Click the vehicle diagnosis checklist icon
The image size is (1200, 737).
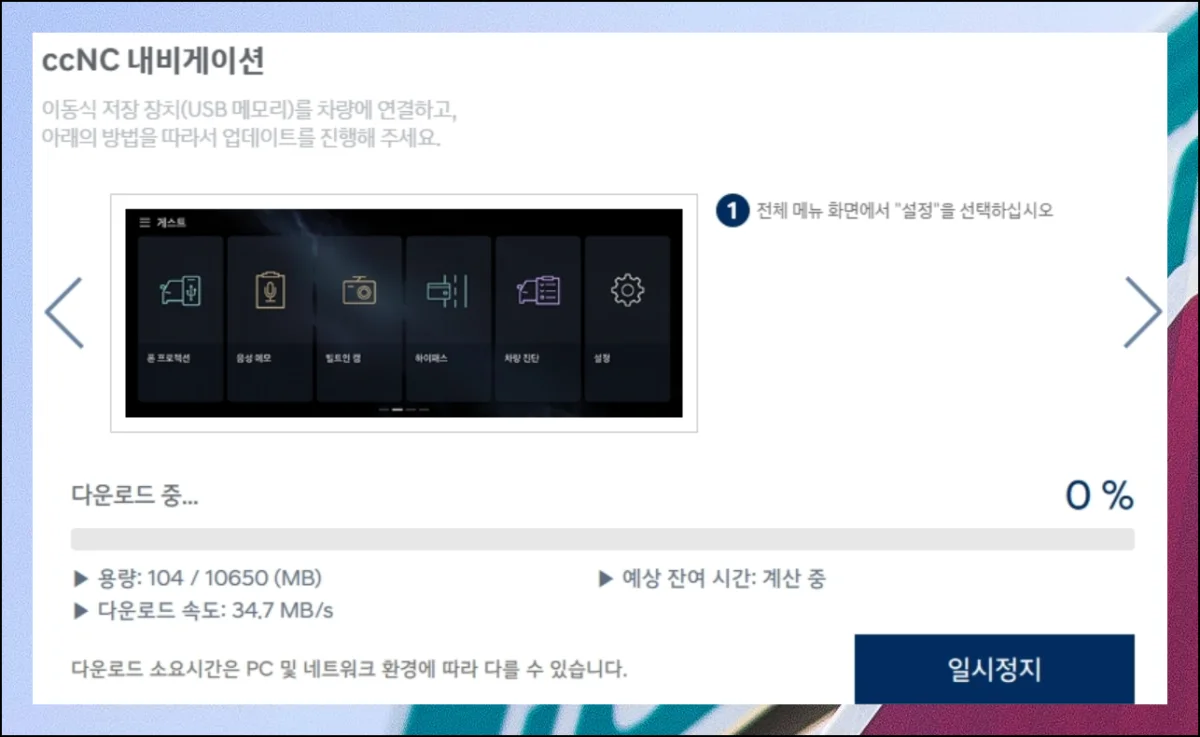pos(538,291)
